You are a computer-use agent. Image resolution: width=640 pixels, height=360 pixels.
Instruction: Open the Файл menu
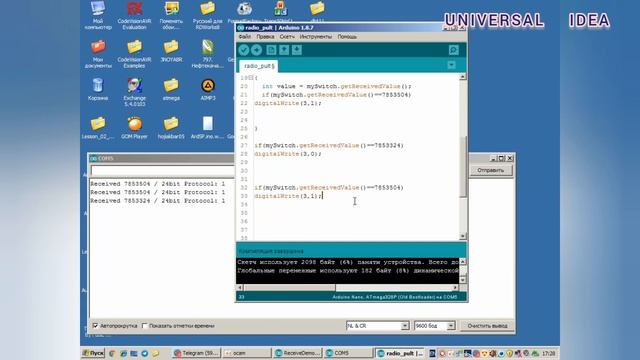pyautogui.click(x=244, y=37)
